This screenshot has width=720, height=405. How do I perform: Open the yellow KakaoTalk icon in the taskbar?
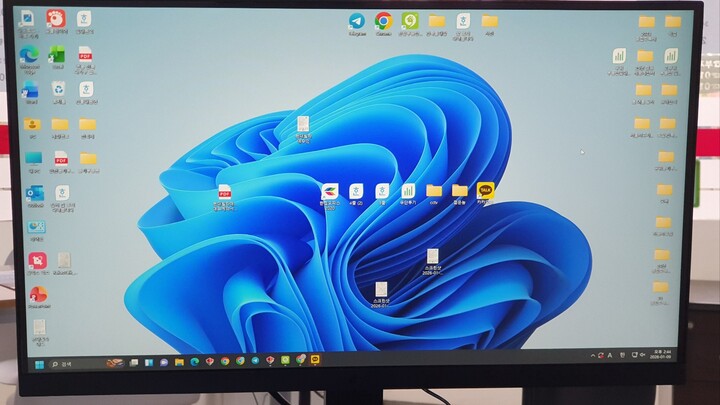click(316, 361)
